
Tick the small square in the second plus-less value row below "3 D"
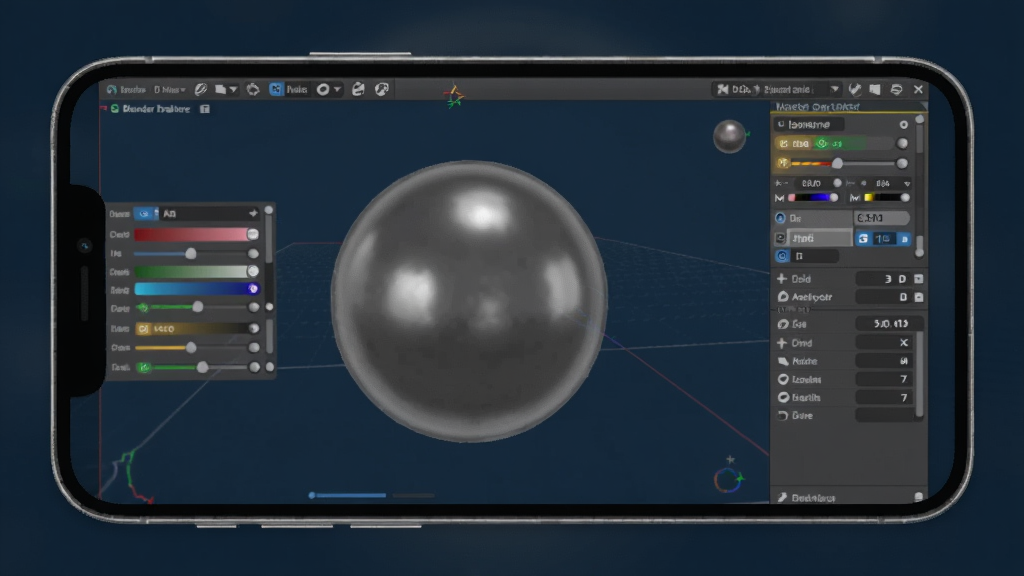[x=919, y=297]
